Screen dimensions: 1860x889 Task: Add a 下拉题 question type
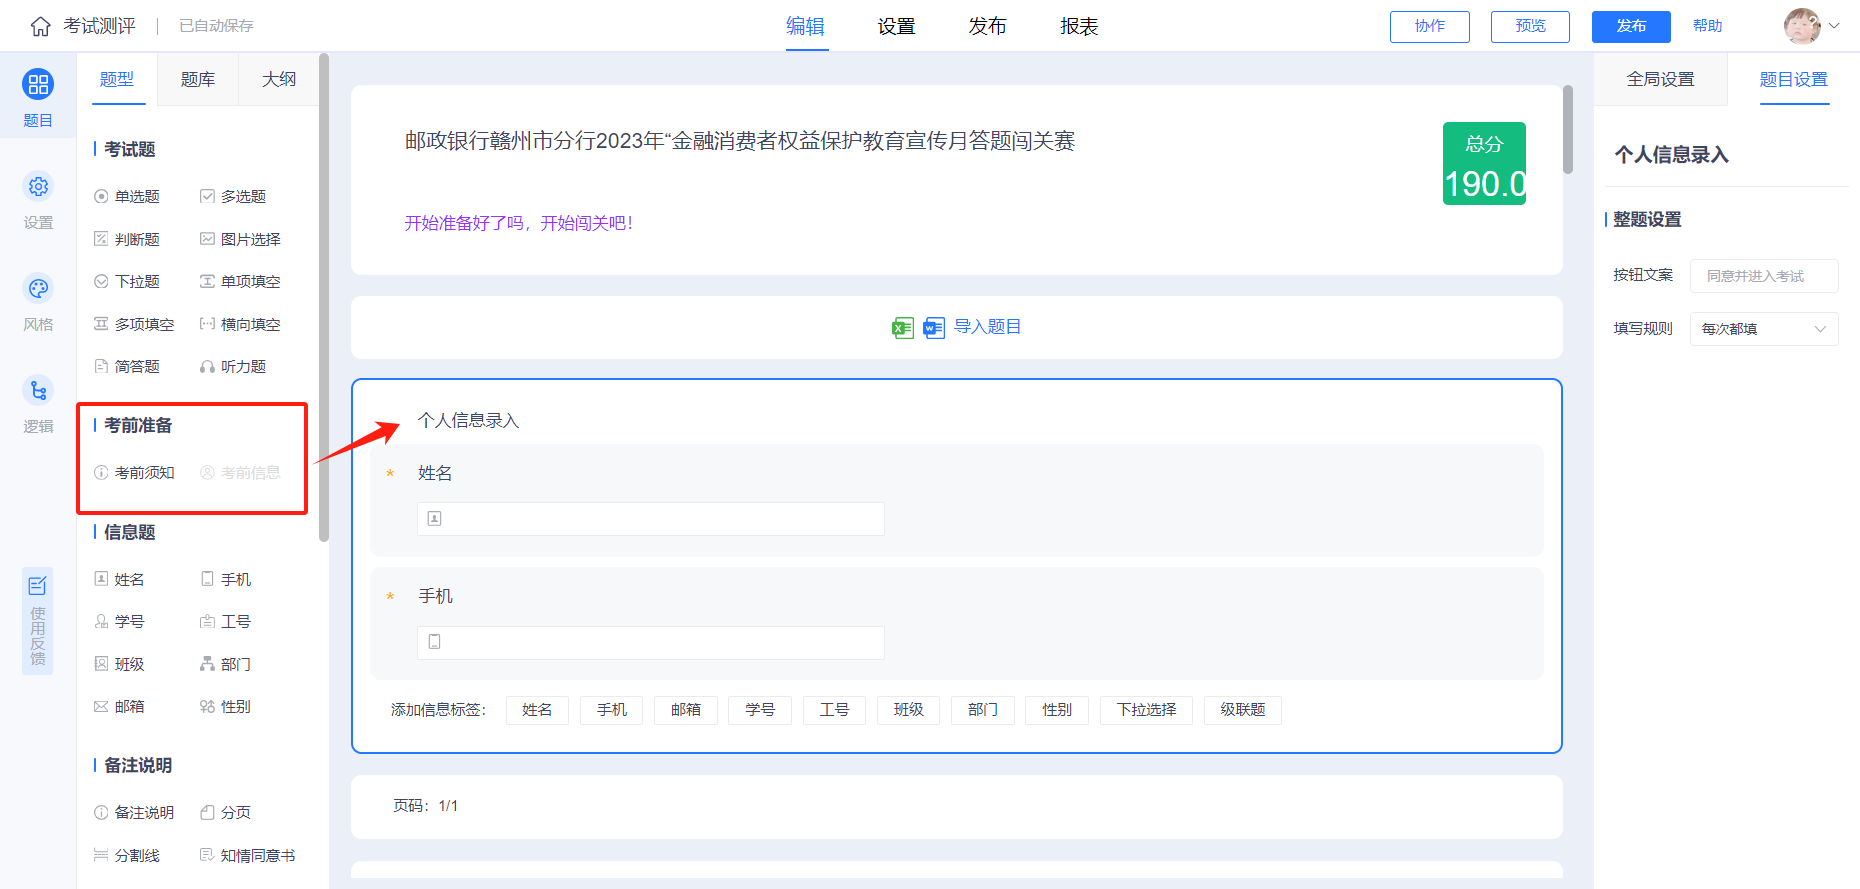(127, 282)
